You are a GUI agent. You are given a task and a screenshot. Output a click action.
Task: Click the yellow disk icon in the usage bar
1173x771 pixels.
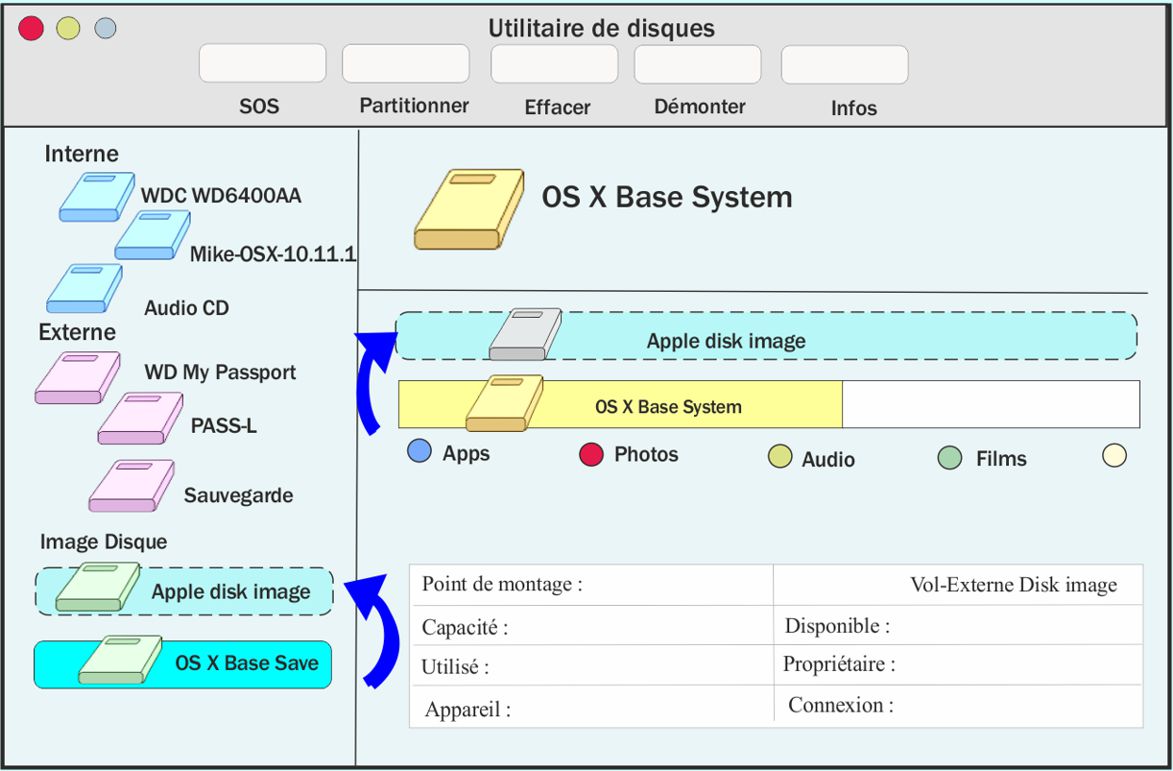[x=504, y=403]
